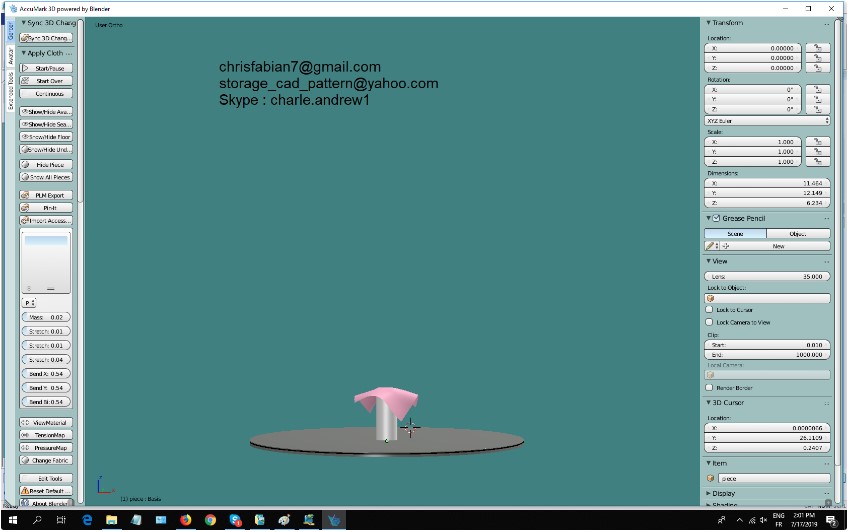Open the fabric preset dropdown labeled P
850x532 pixels.
click(29, 303)
